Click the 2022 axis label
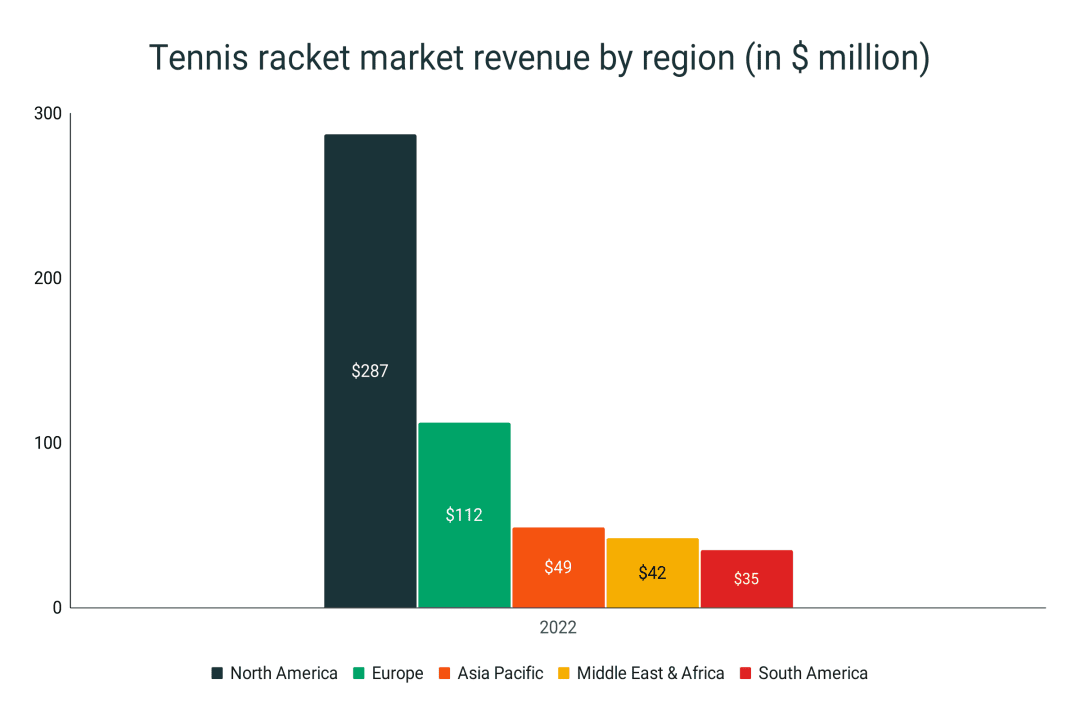Screen dimensions: 1080x720 pos(558,627)
